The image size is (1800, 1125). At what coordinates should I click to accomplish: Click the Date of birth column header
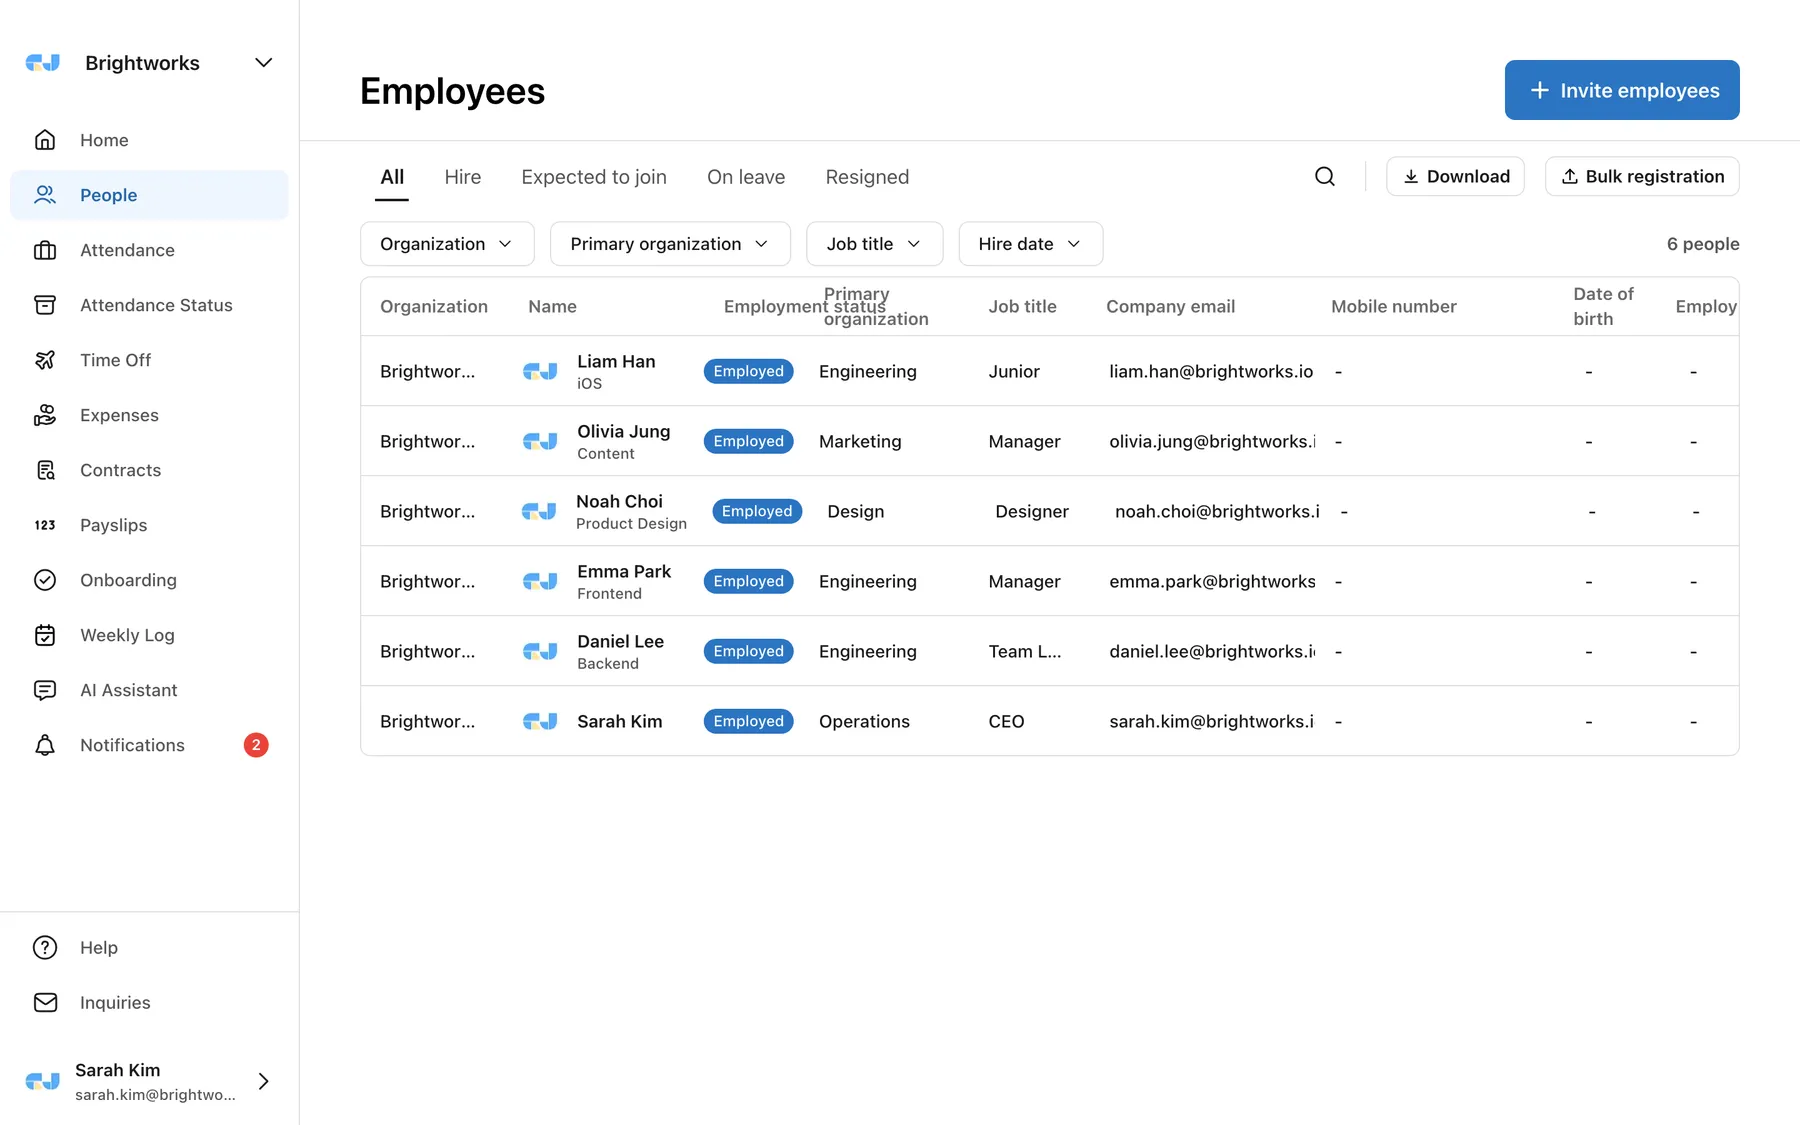coord(1603,306)
